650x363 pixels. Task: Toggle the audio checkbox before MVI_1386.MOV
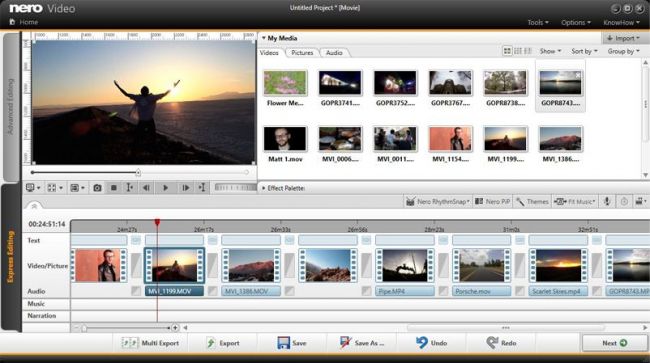[213, 291]
